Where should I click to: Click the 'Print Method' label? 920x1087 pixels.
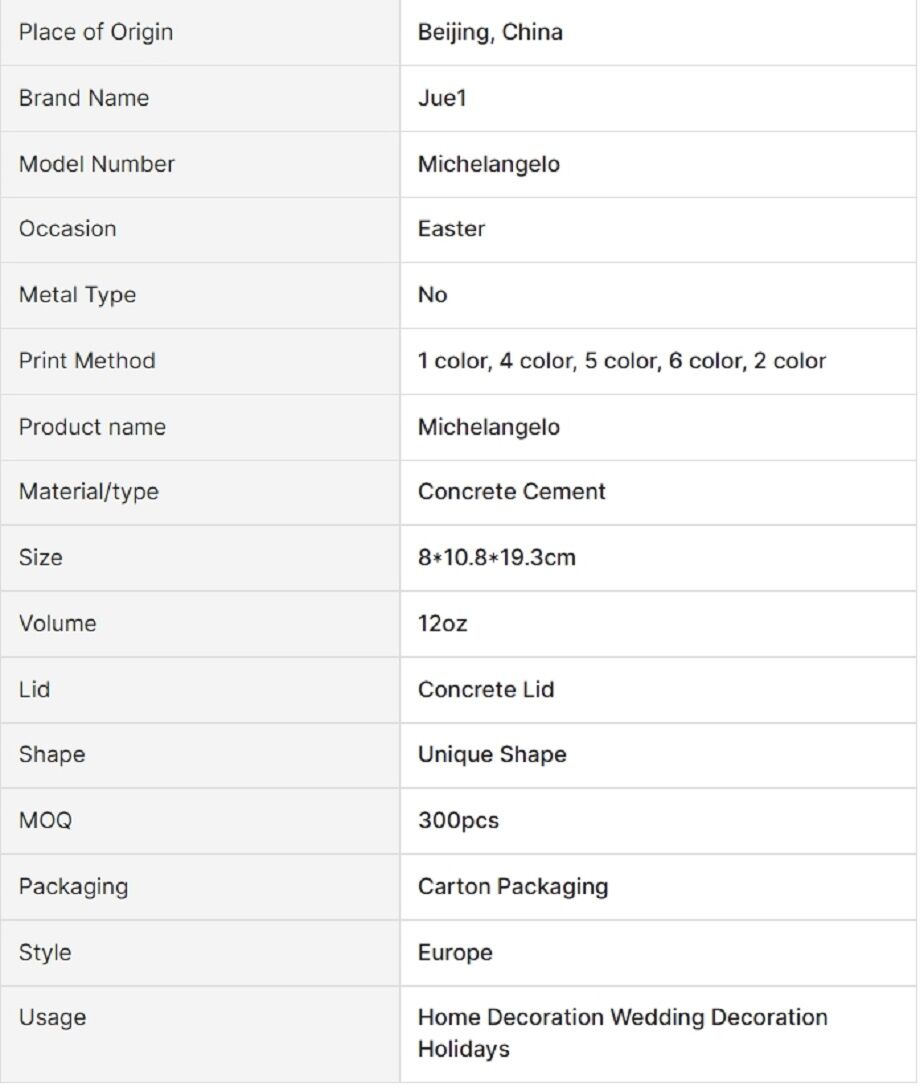pyautogui.click(x=87, y=361)
